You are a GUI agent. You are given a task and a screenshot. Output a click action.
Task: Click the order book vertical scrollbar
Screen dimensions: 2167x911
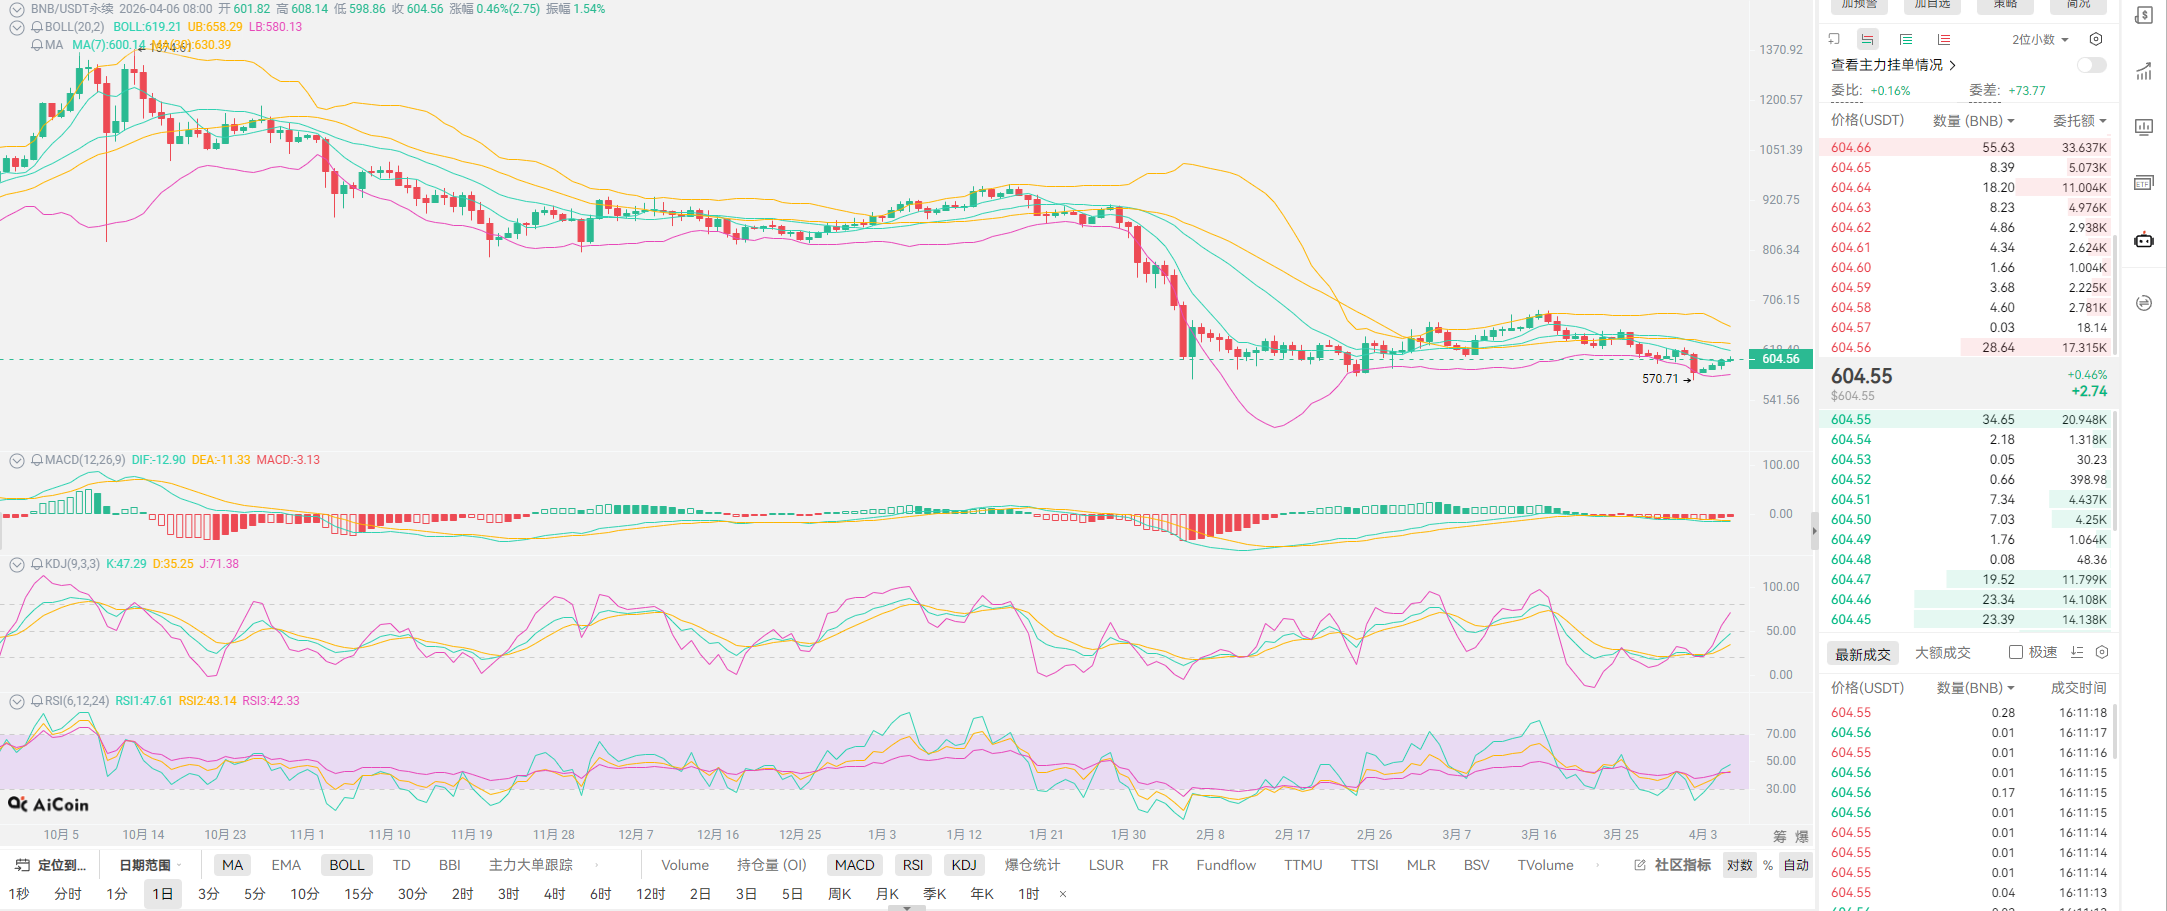click(2115, 250)
